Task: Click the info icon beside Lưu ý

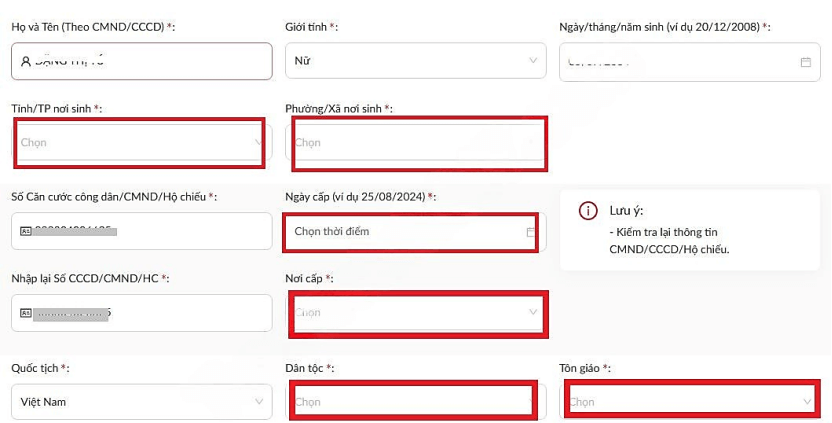Action: click(589, 211)
